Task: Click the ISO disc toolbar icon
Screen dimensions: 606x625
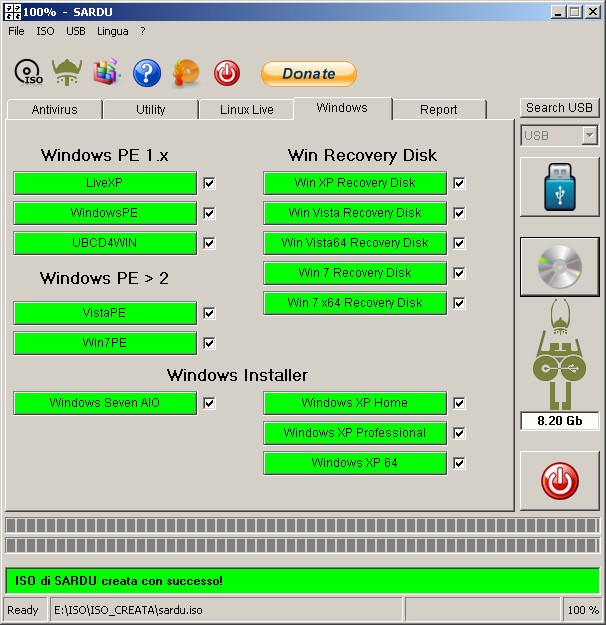Action: coord(28,73)
